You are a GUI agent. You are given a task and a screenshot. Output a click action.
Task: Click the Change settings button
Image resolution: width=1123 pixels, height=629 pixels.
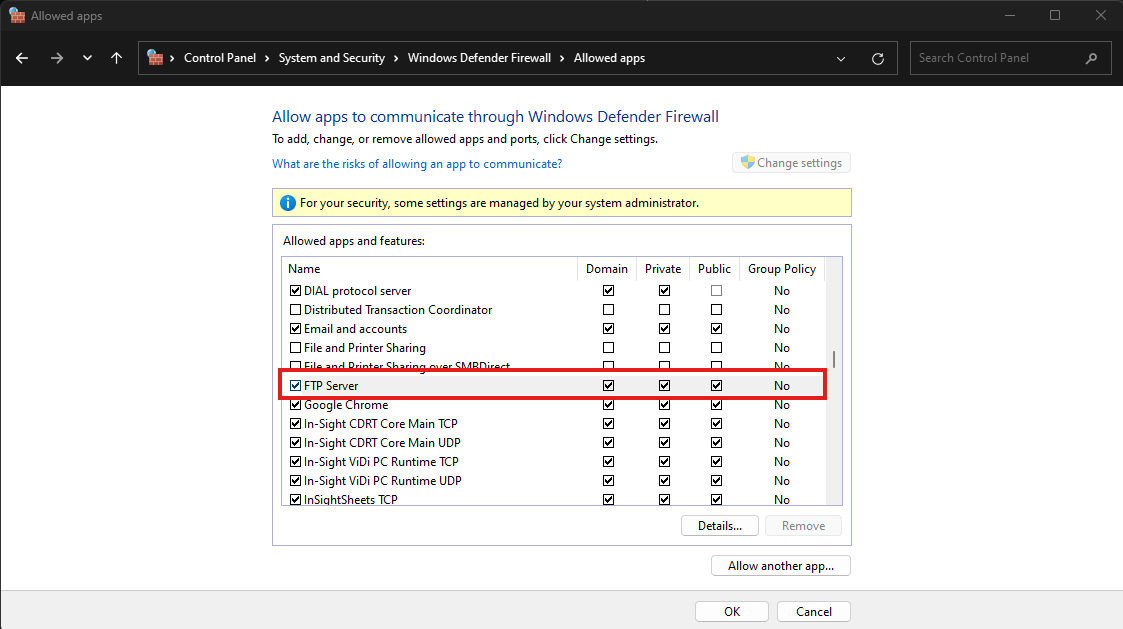(791, 163)
